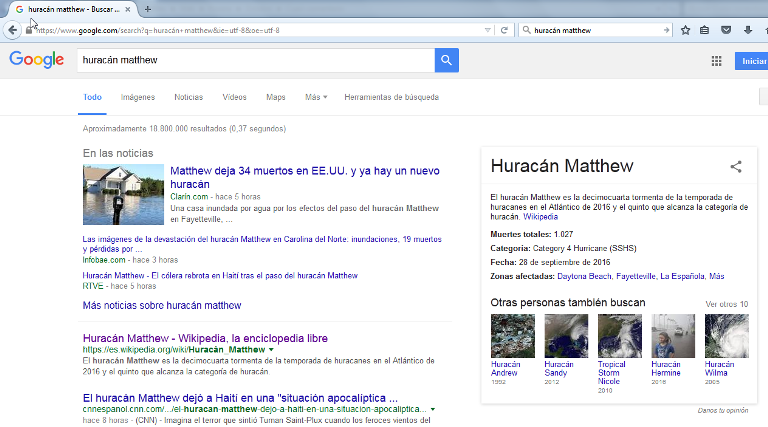Image resolution: width=768 pixels, height=427 pixels.
Task: Open the bookmarks list icon
Action: [x=704, y=30]
